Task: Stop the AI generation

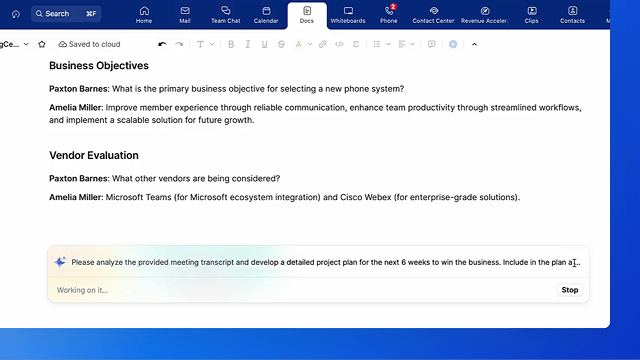Action: coord(570,290)
